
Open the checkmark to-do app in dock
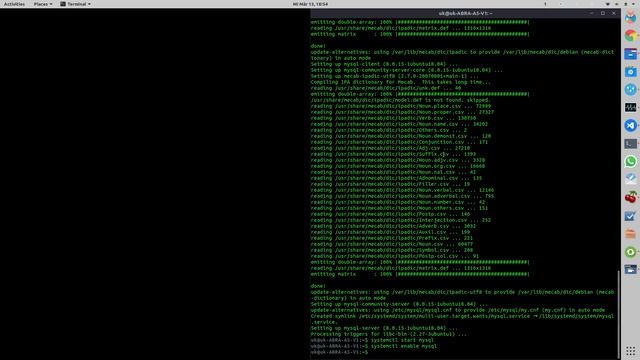tap(630, 216)
